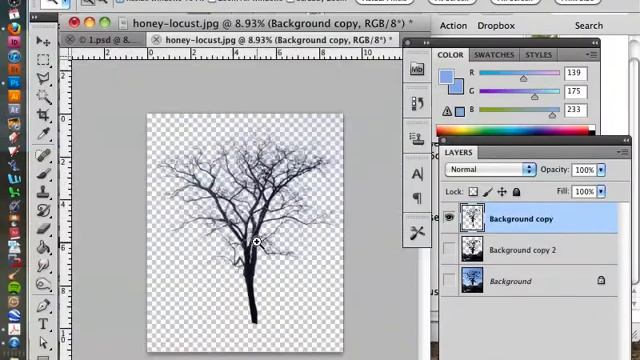The height and width of the screenshot is (360, 640).
Task: Open the Normal blend mode dropdown
Action: 490,169
